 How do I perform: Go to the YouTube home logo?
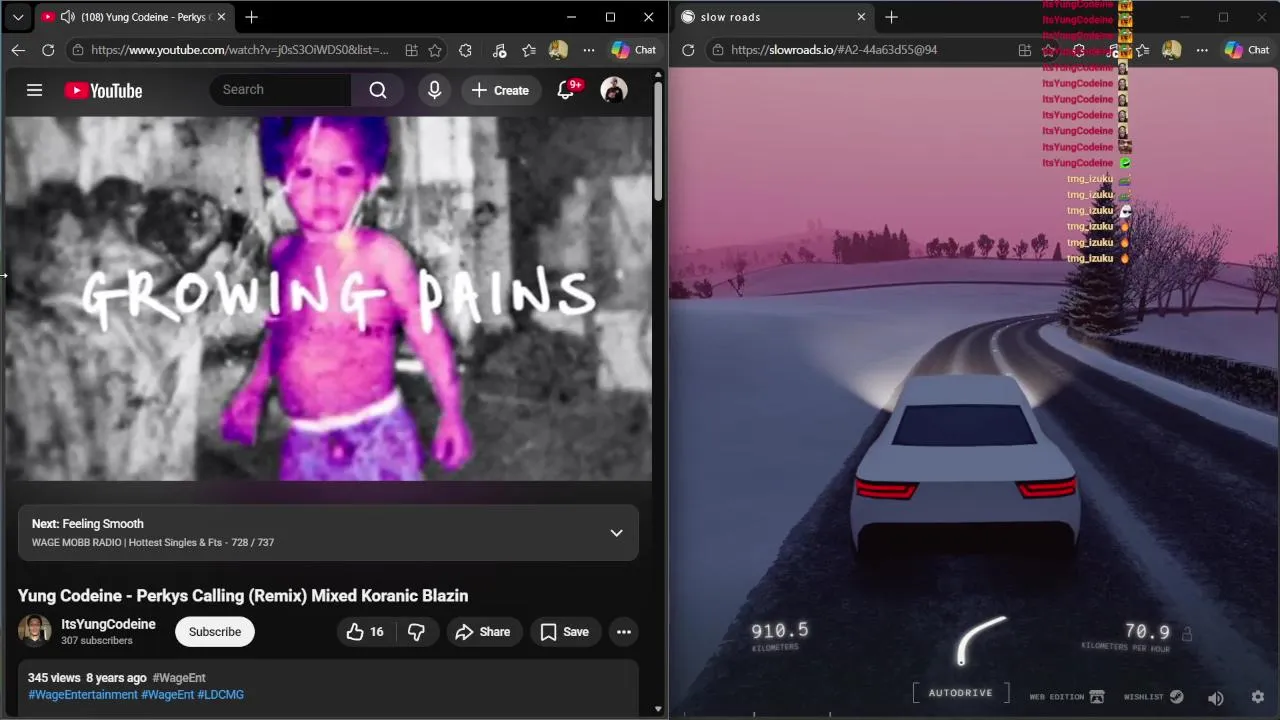point(104,91)
